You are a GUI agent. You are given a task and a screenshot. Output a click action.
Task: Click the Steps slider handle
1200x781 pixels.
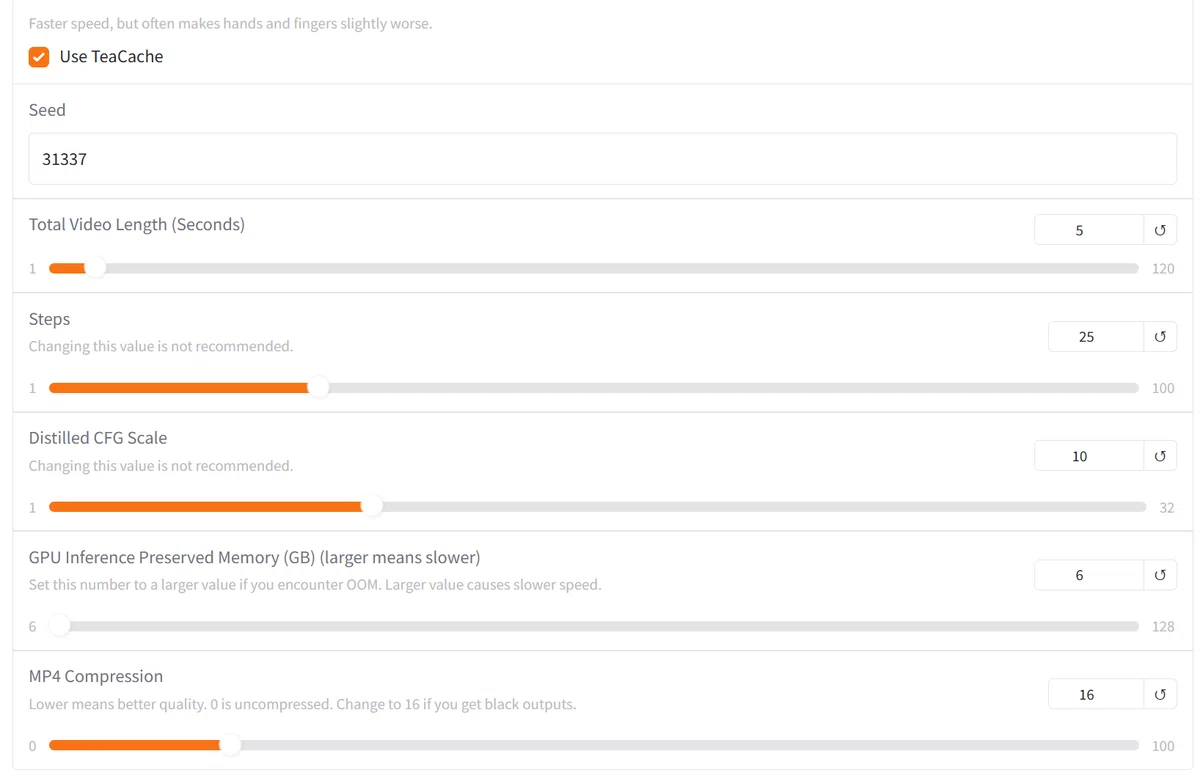point(319,387)
